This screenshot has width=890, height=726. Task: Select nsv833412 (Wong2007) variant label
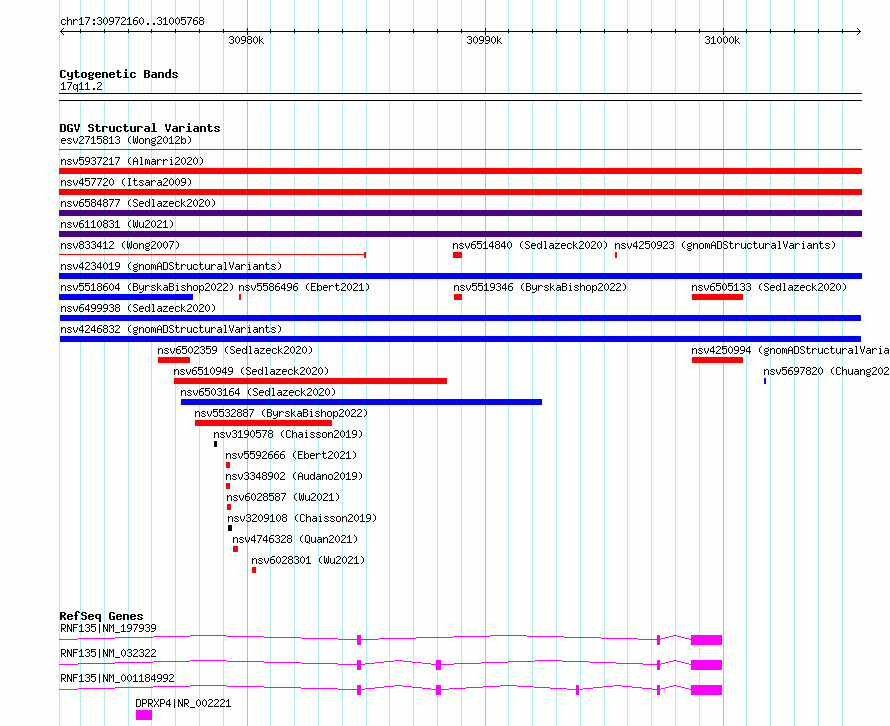[120, 245]
